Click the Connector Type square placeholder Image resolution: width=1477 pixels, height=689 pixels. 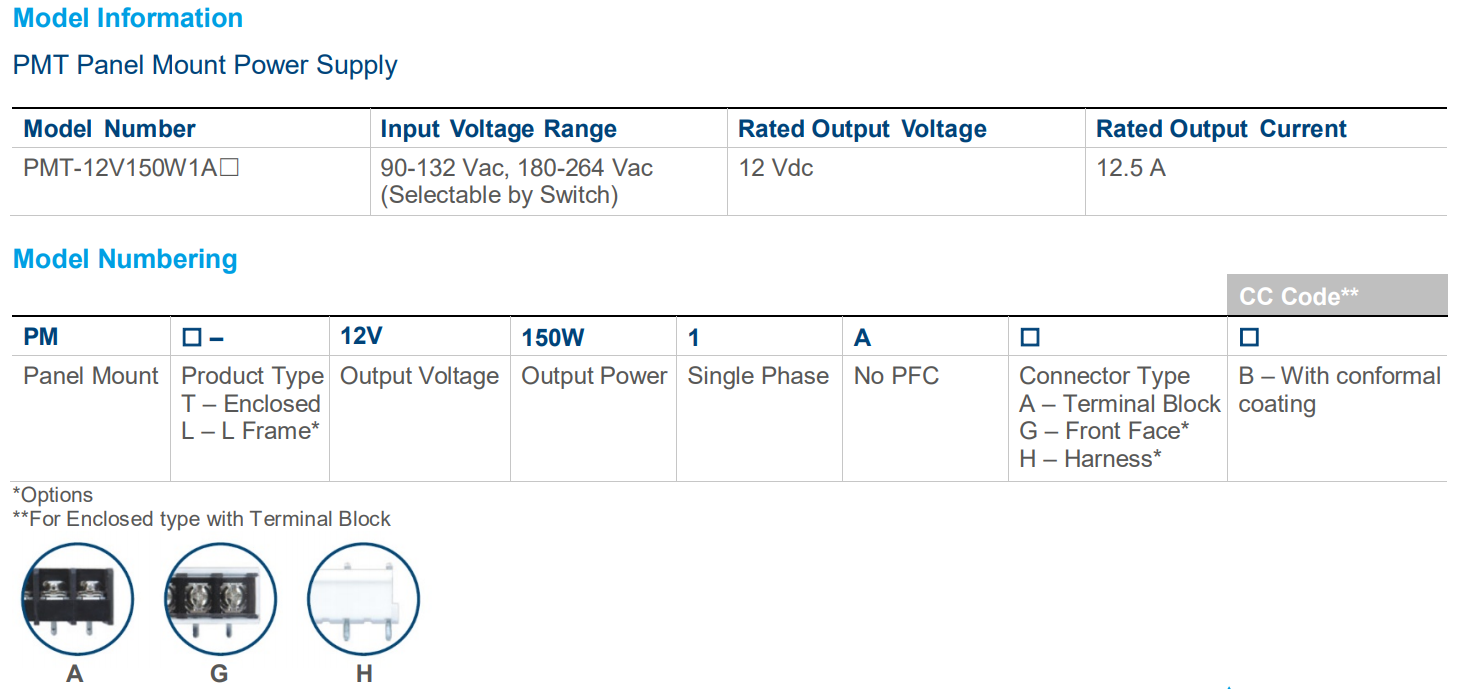pos(1030,338)
